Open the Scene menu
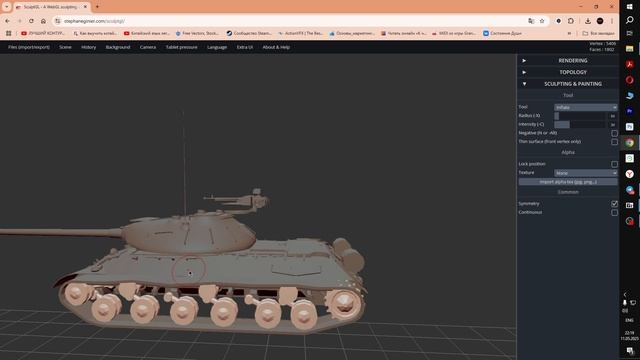The height and width of the screenshot is (360, 640). (x=65, y=47)
